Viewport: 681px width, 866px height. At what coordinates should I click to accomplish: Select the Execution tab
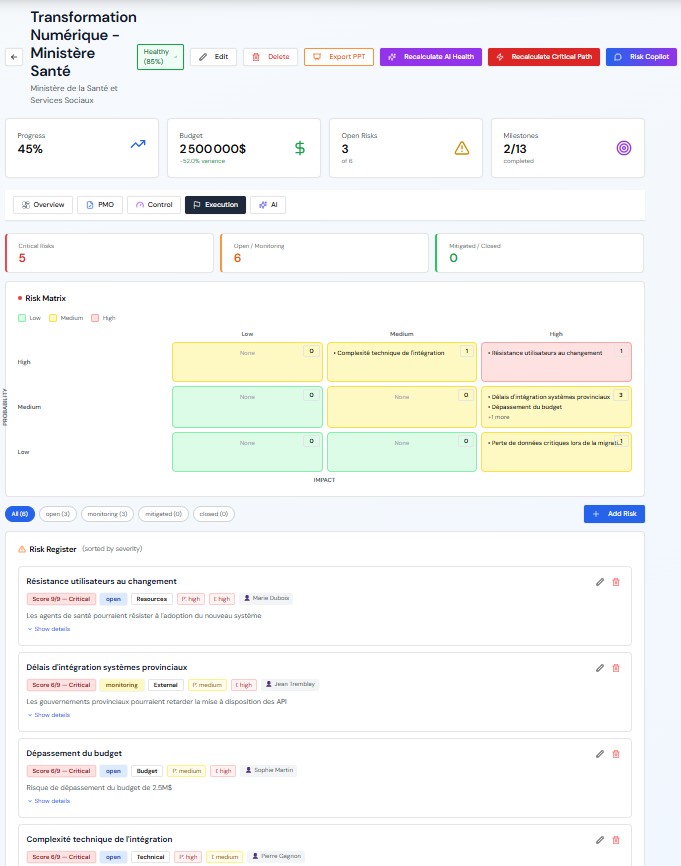pos(215,205)
